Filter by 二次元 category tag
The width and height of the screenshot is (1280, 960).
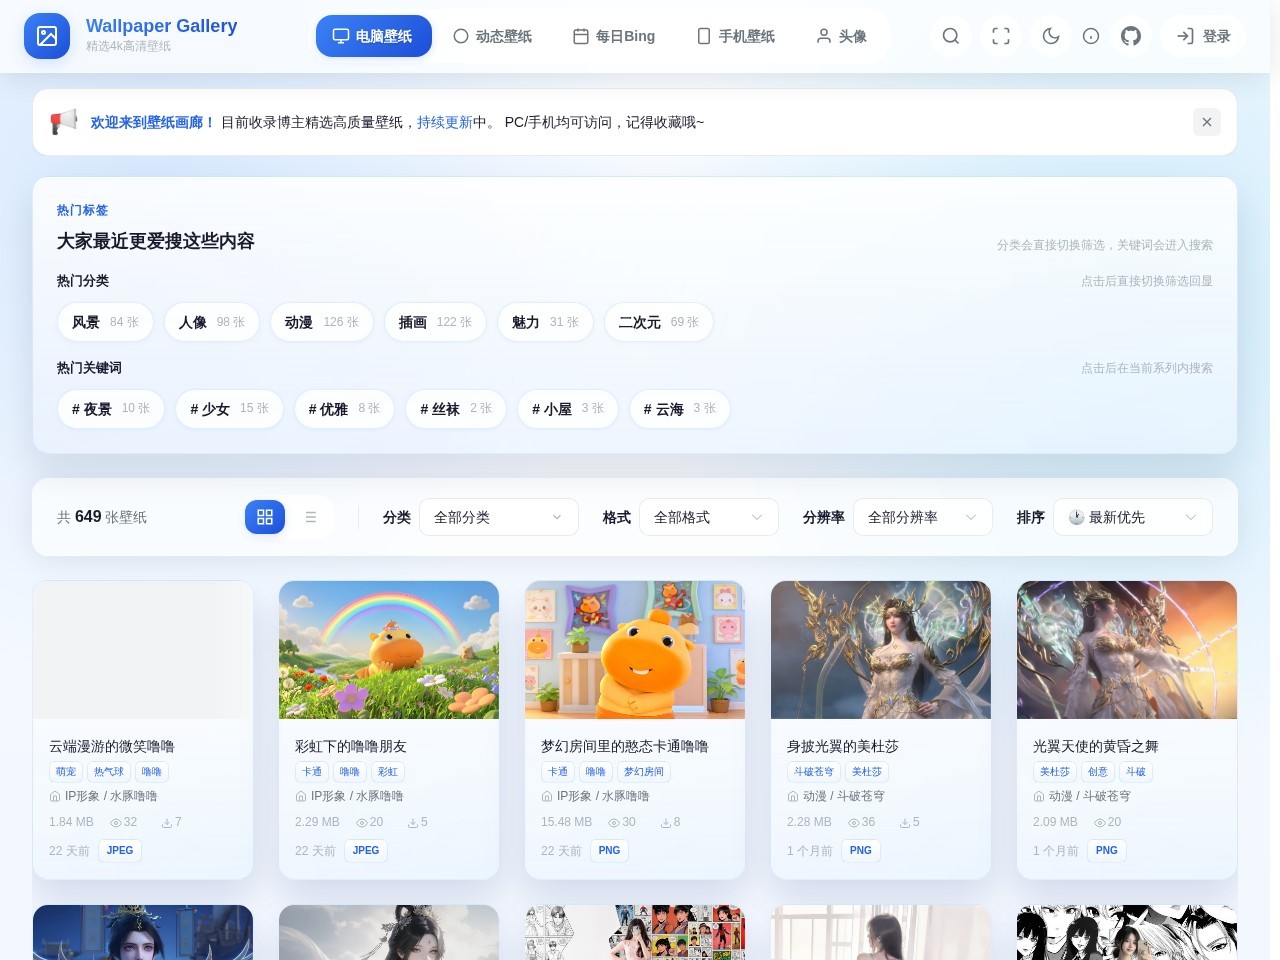coord(659,322)
